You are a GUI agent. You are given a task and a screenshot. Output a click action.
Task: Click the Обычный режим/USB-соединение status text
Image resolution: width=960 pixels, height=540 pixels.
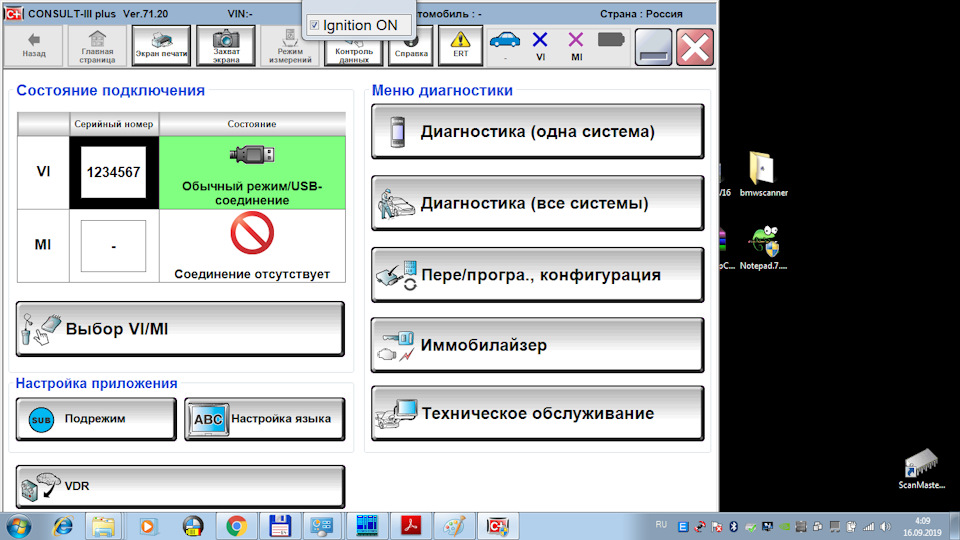tap(252, 193)
